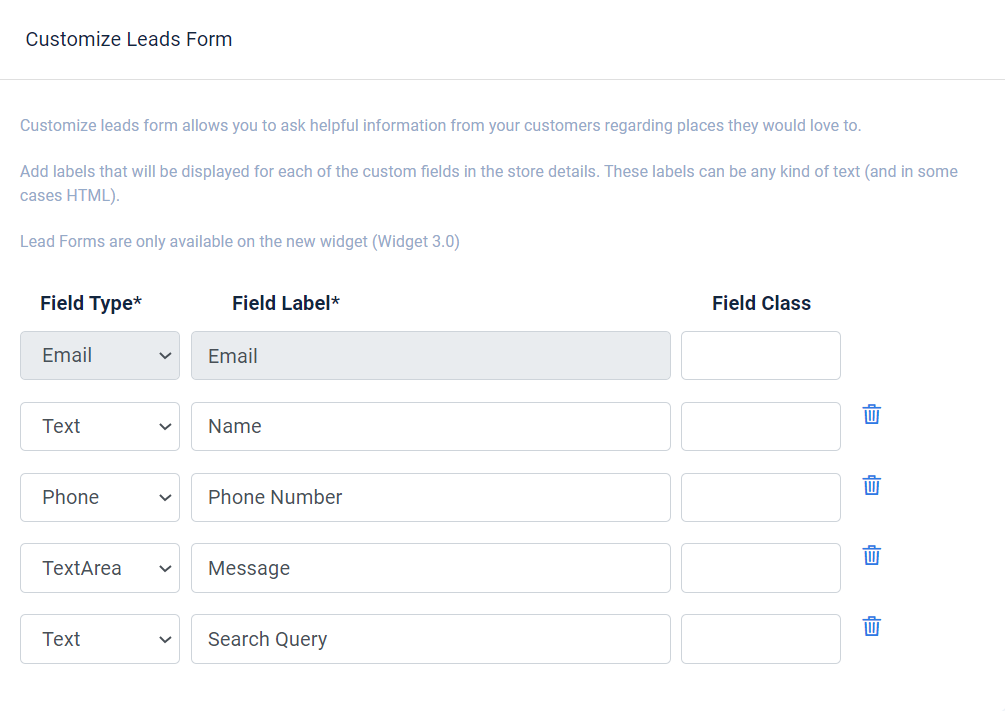Remove the Message field row

click(x=871, y=555)
